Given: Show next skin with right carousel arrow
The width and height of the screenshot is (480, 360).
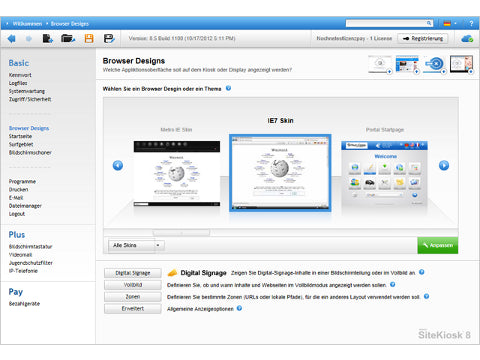Looking at the screenshot, I should 444,165.
